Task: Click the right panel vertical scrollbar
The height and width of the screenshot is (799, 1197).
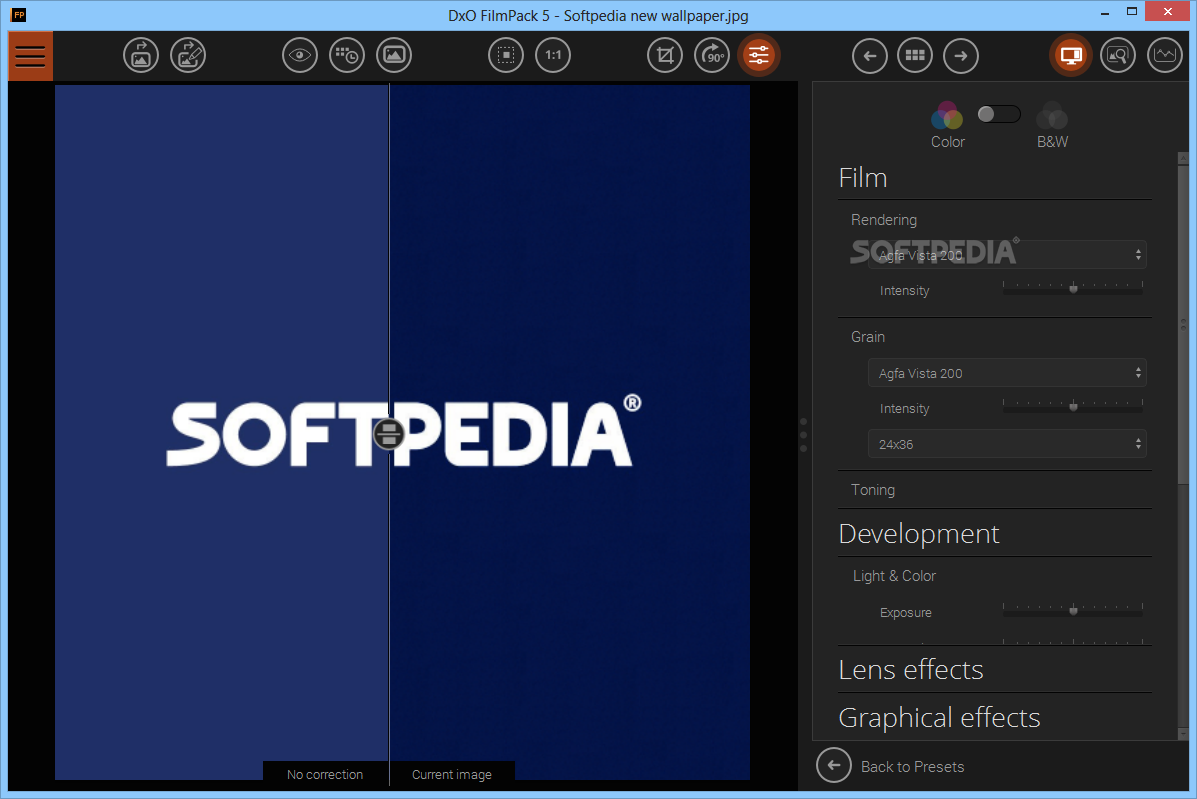Action: click(x=1183, y=324)
